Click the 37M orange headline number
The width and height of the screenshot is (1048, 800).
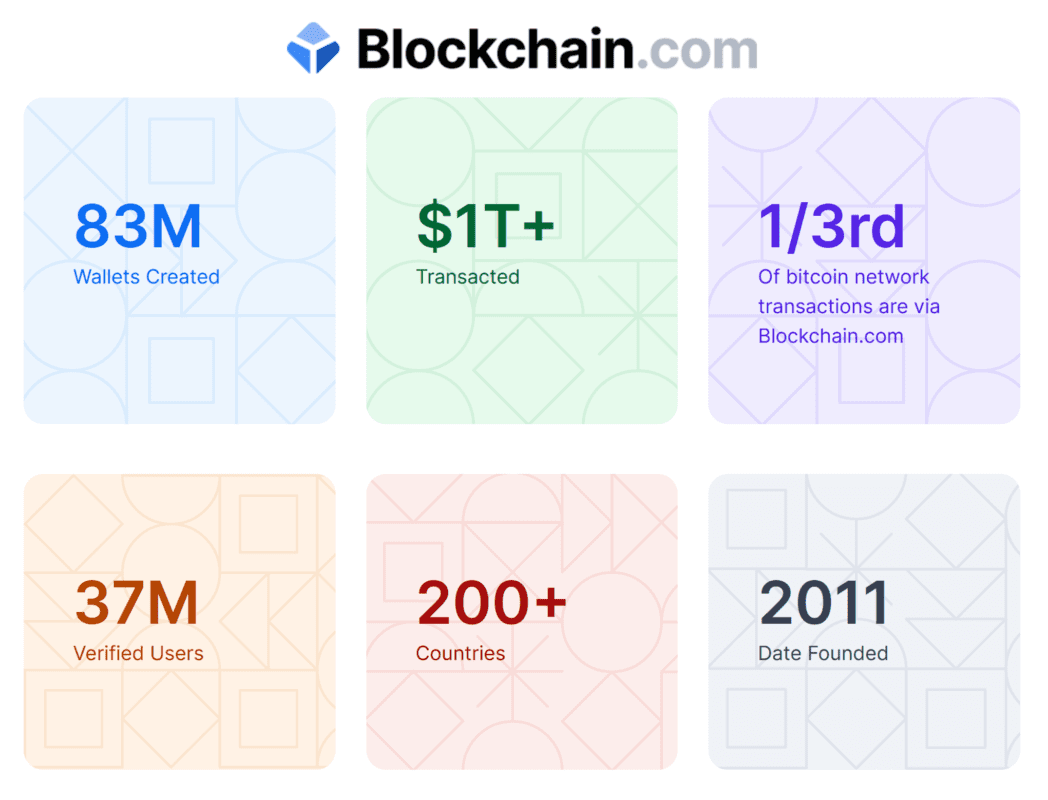pos(136,603)
